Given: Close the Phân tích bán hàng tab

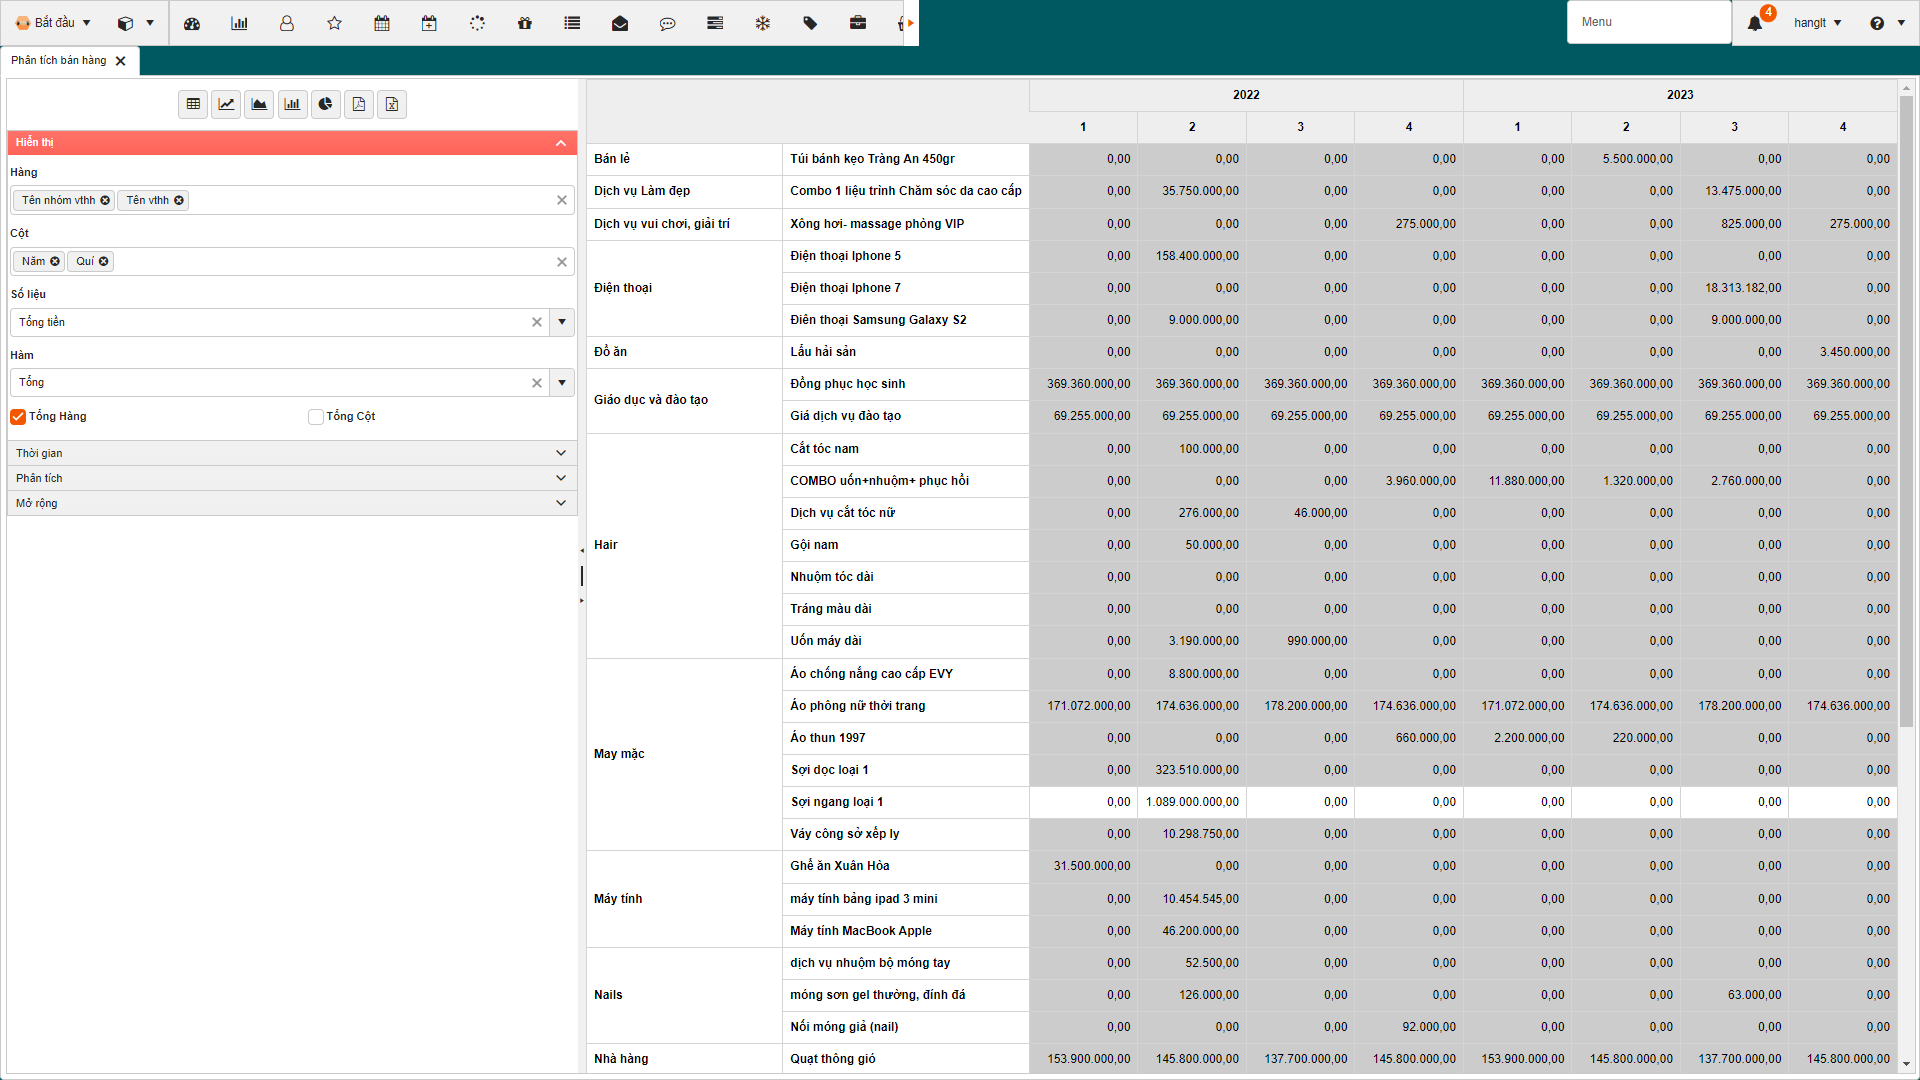Looking at the screenshot, I should pyautogui.click(x=121, y=61).
